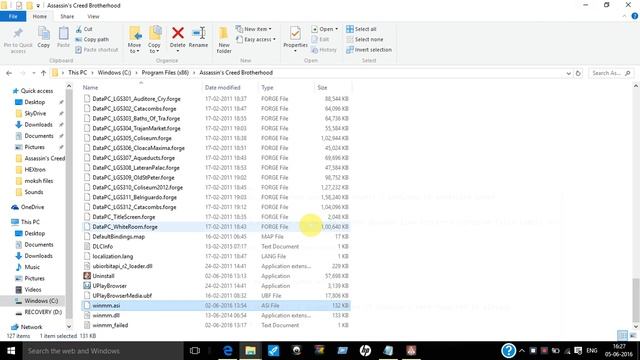This screenshot has height=360, width=640.
Task: Sort by Date modified column
Action: coord(222,87)
